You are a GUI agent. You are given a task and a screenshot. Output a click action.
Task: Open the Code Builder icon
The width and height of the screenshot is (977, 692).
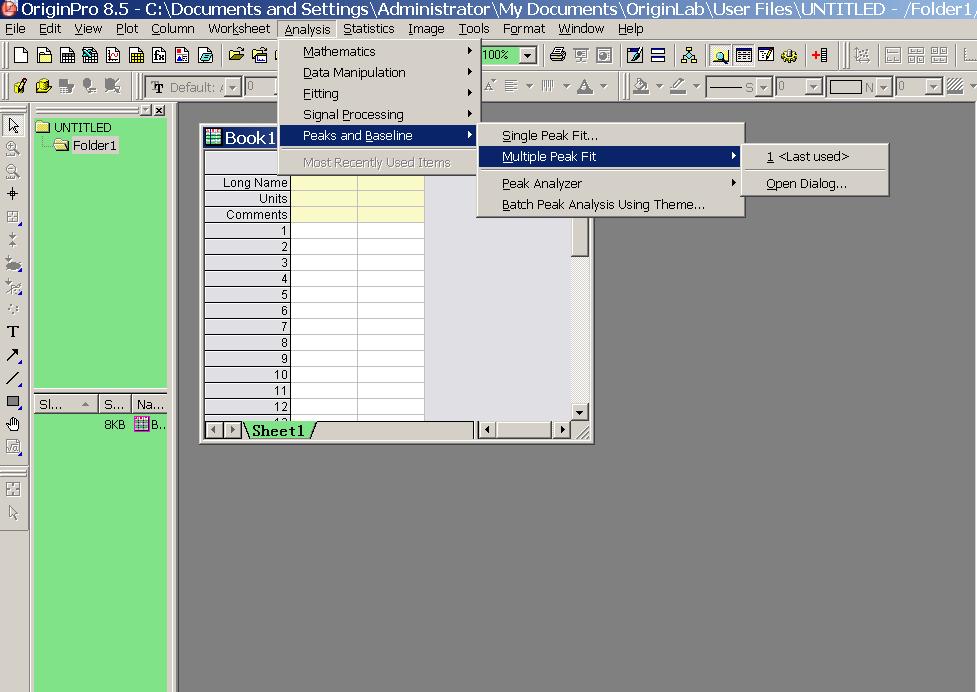click(x=634, y=55)
